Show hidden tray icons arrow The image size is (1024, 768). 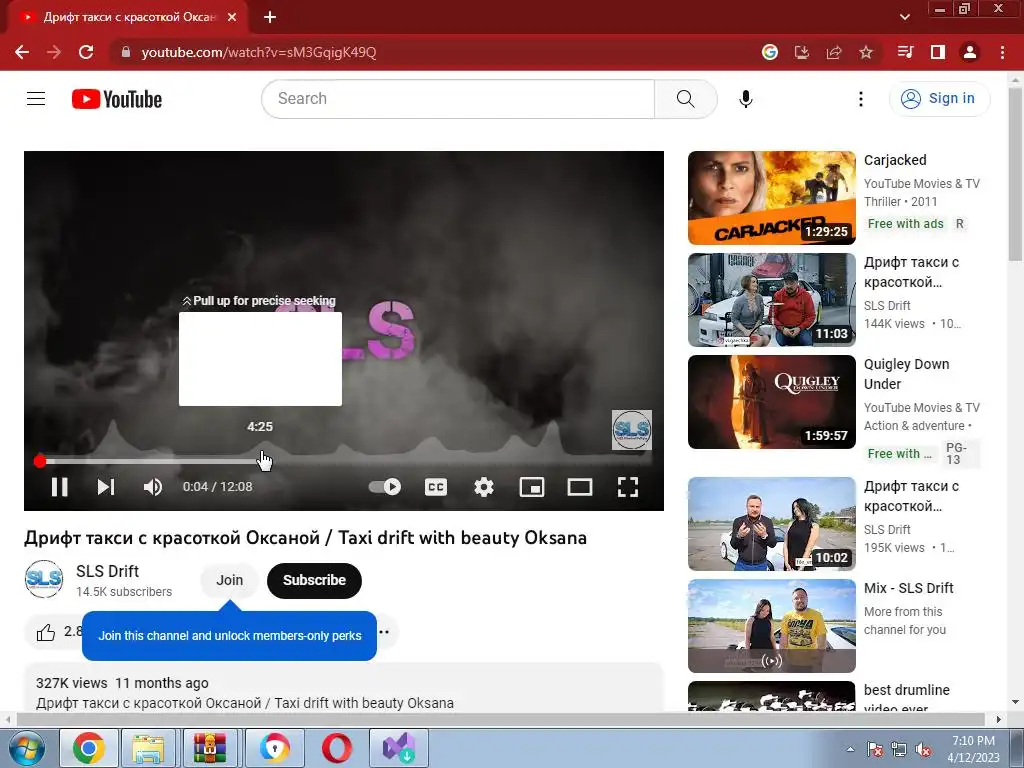(850, 749)
